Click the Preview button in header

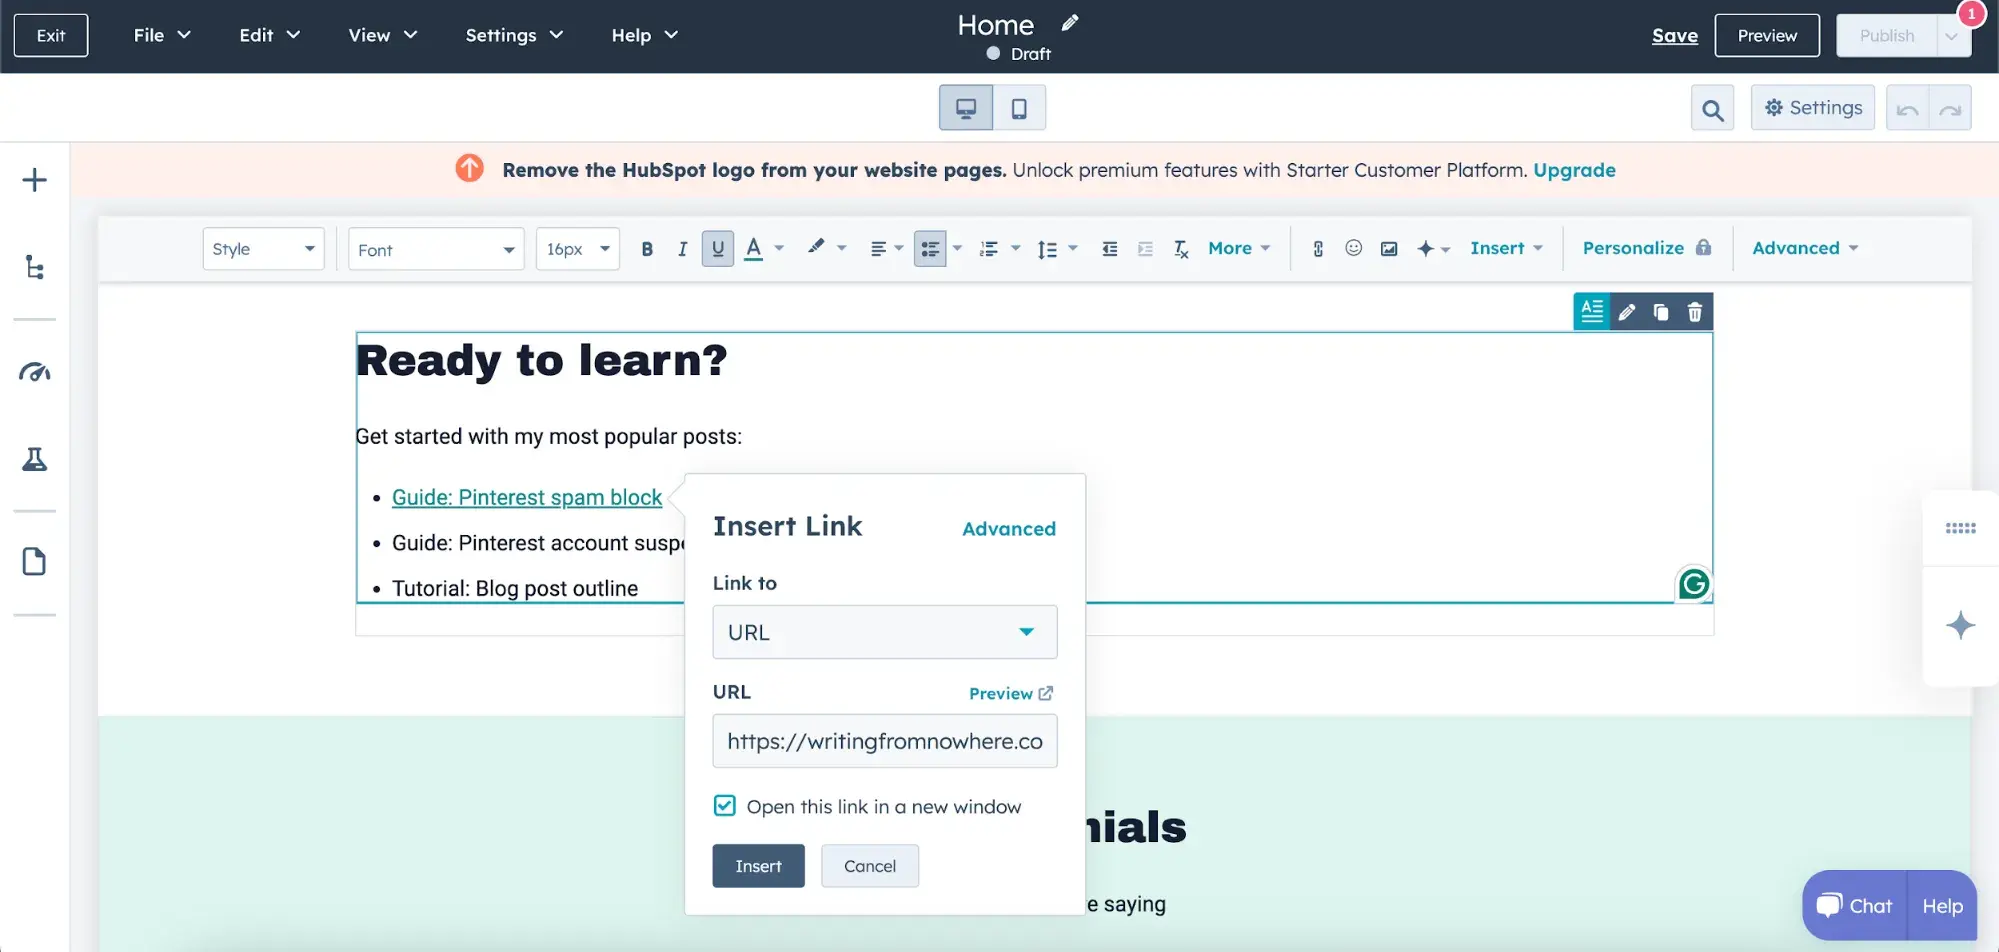coord(1767,36)
